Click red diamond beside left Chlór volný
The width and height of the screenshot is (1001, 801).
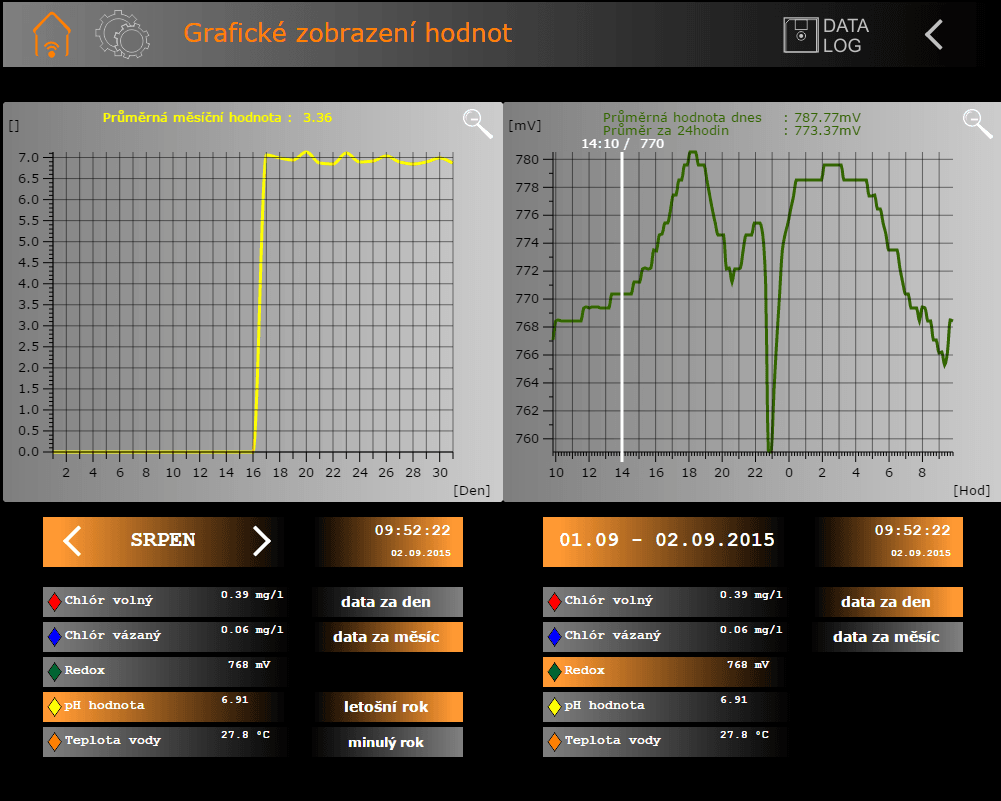pyautogui.click(x=55, y=601)
